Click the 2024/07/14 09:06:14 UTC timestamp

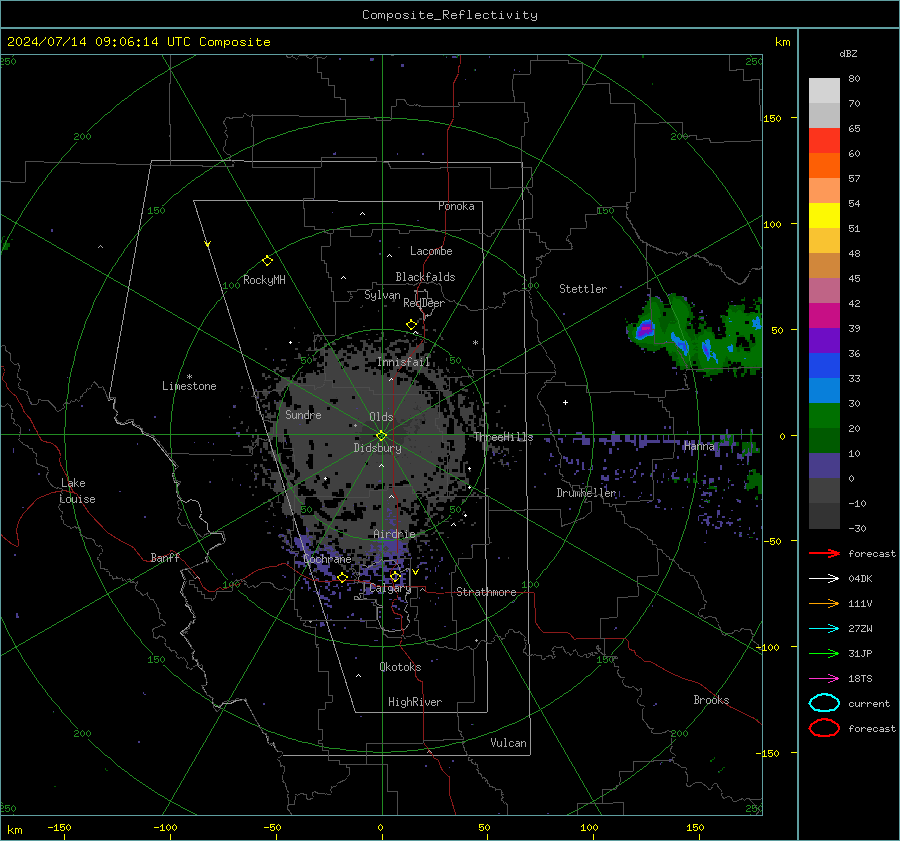pos(139,42)
